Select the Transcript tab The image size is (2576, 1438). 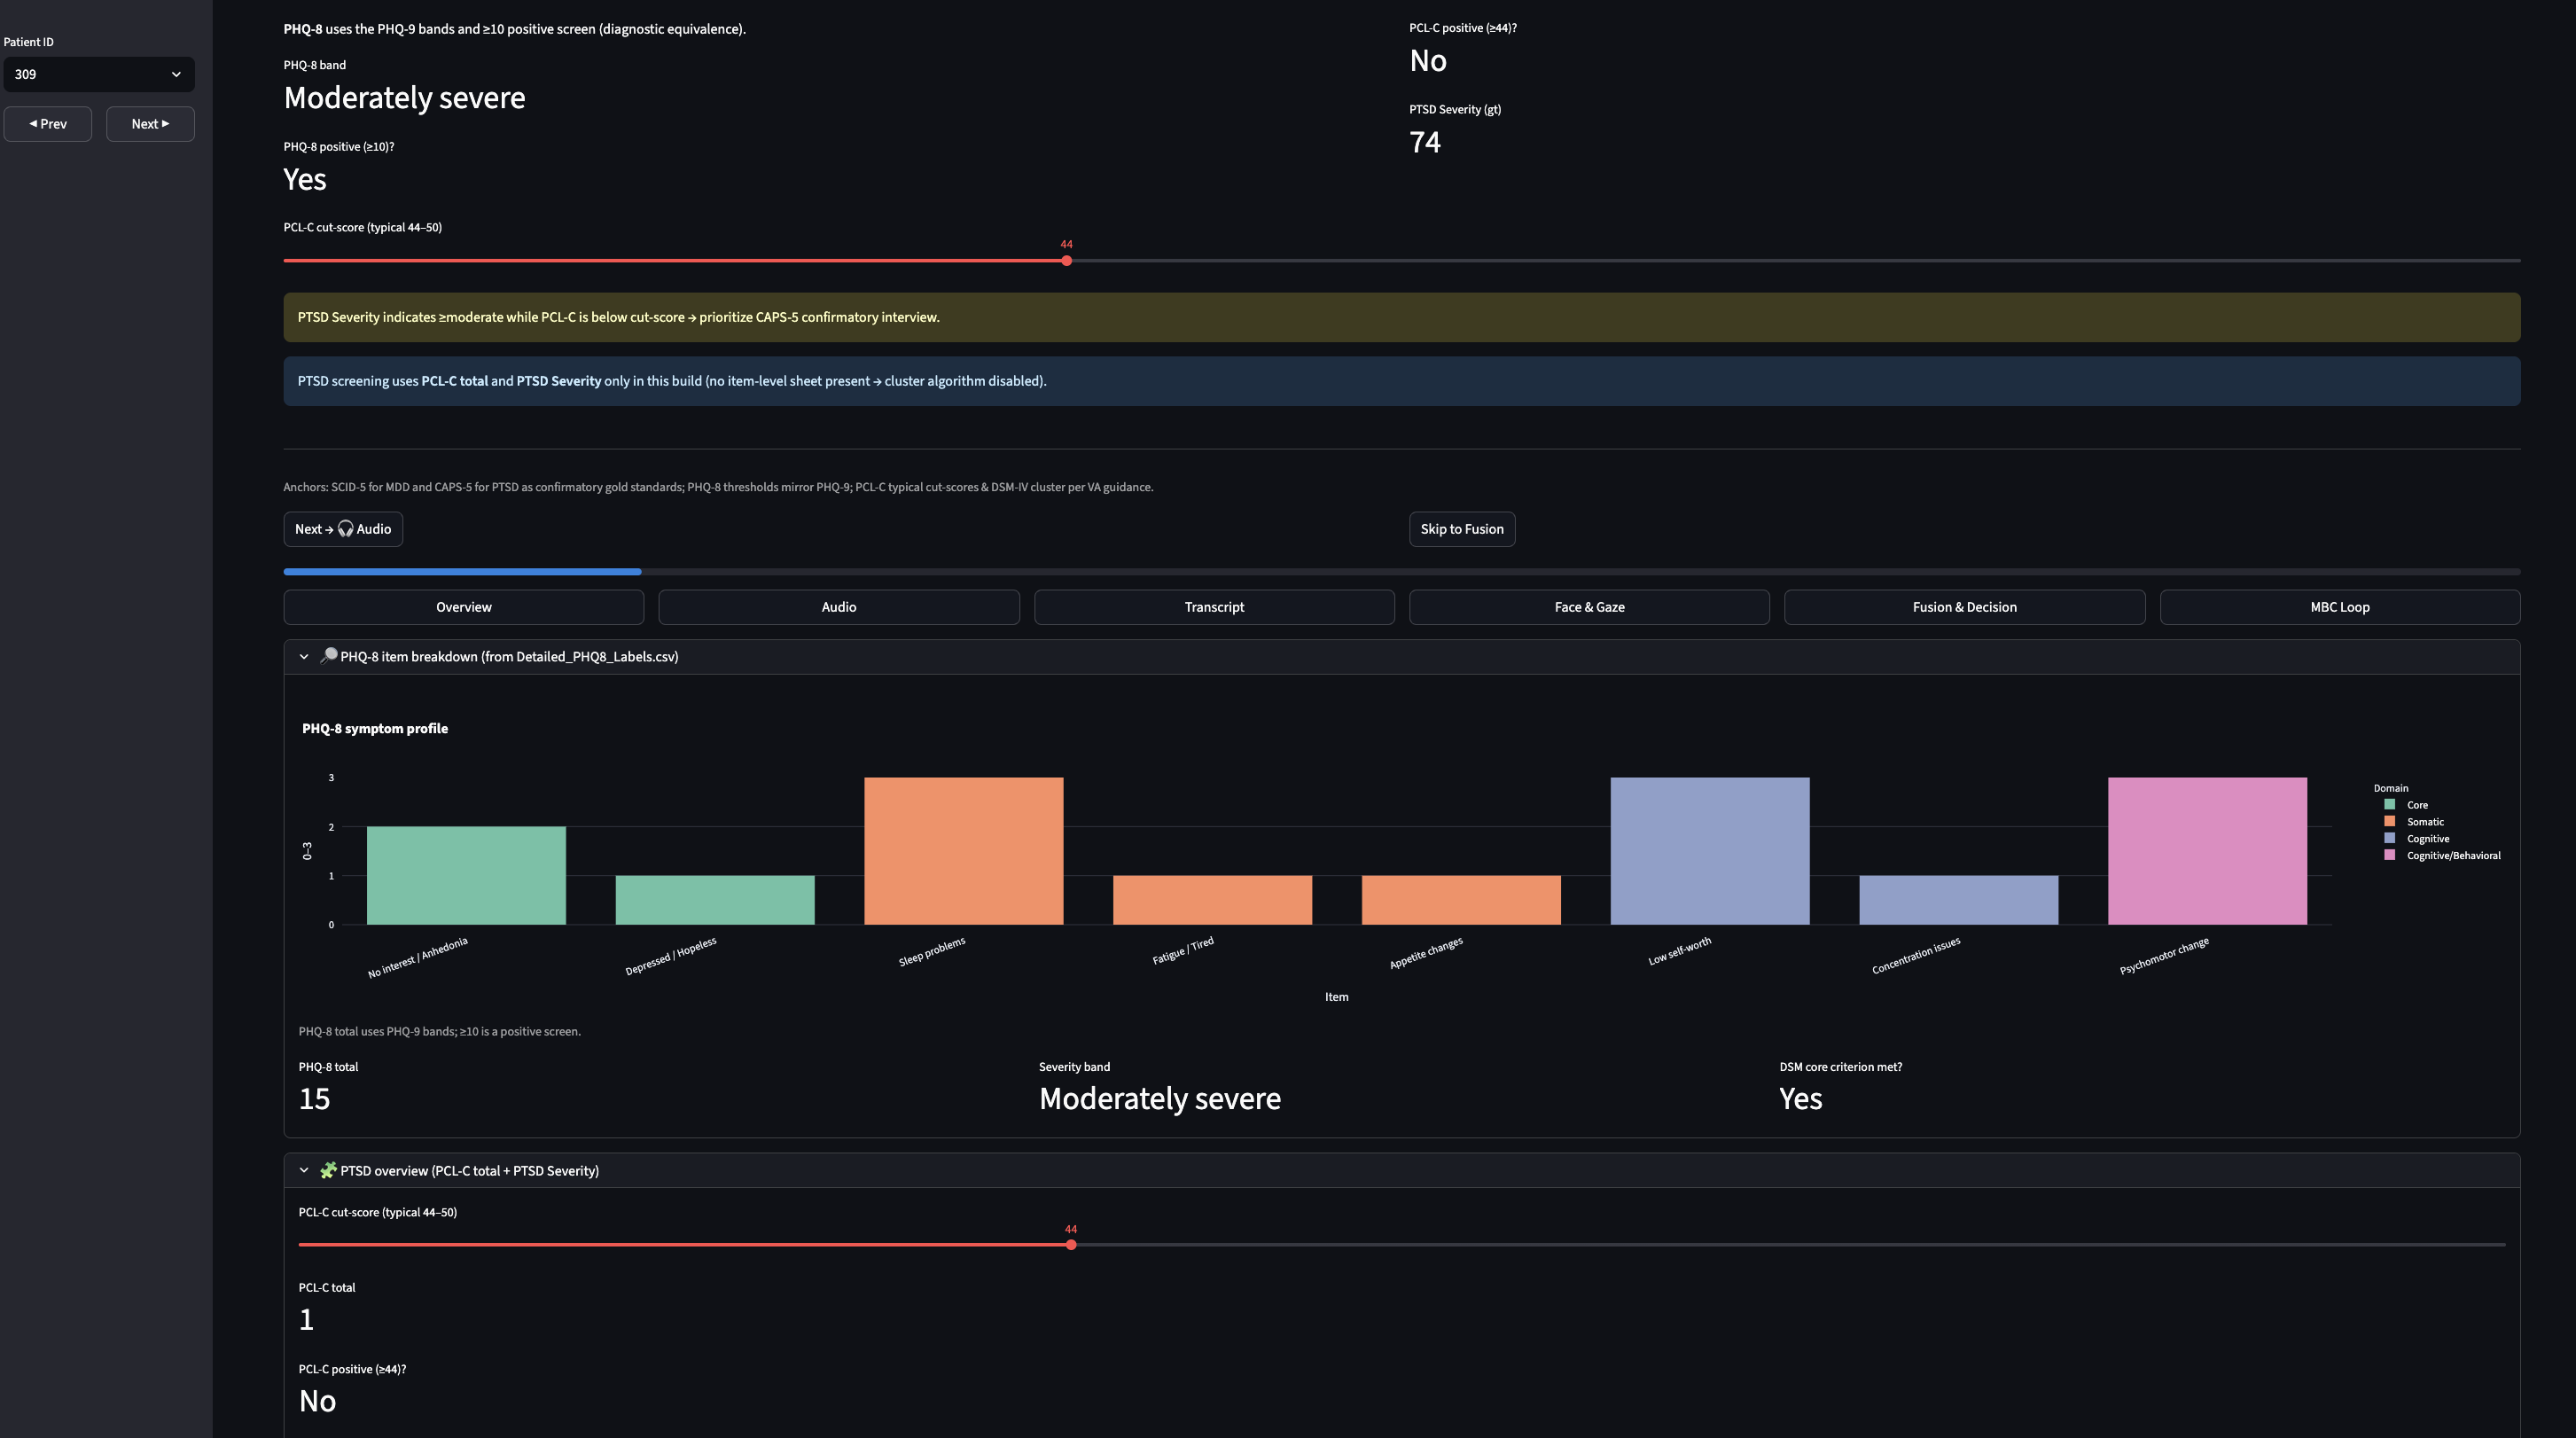[x=1214, y=607]
